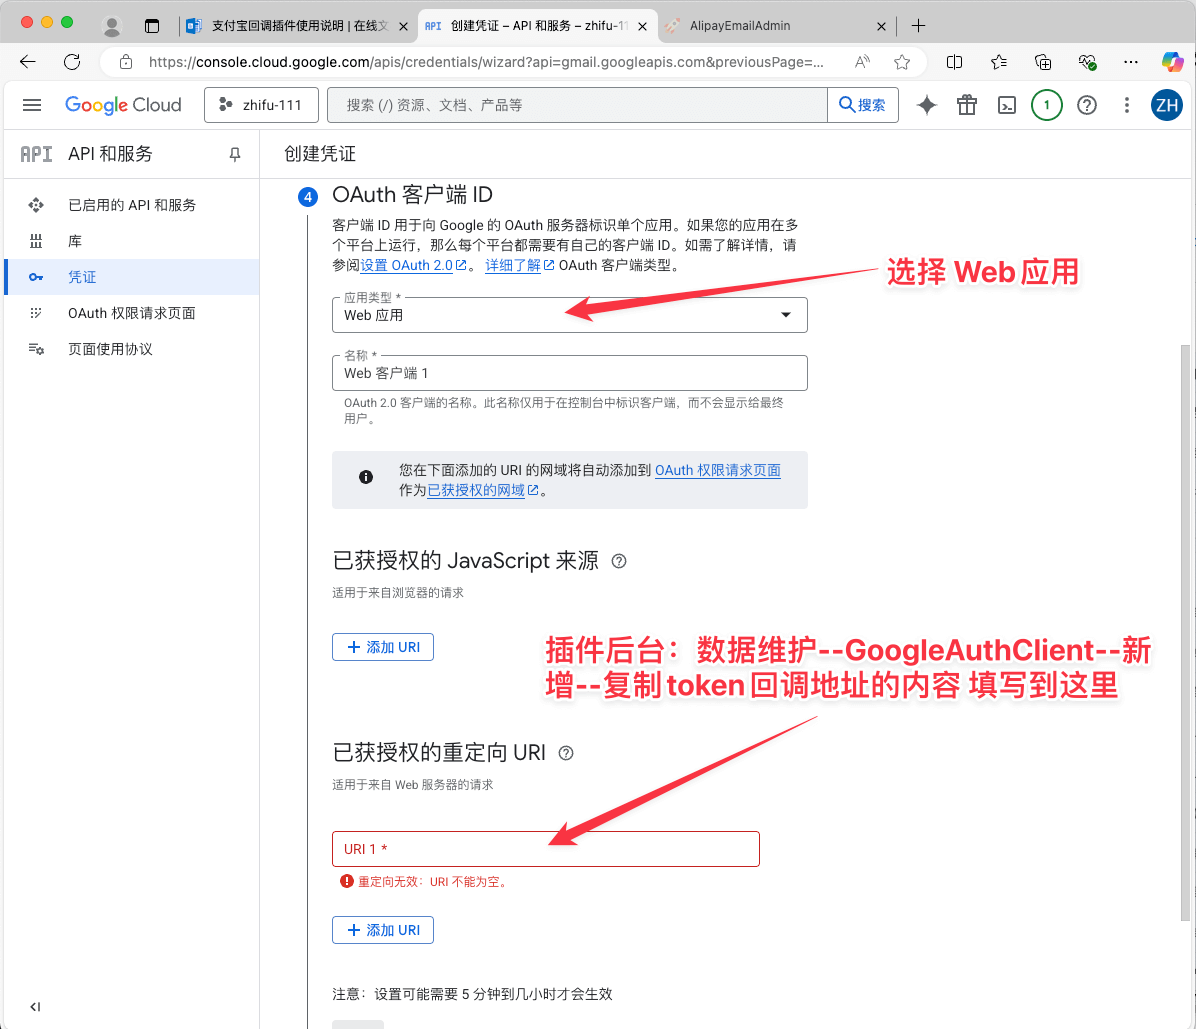Open the ZH account avatar

pos(1166,105)
